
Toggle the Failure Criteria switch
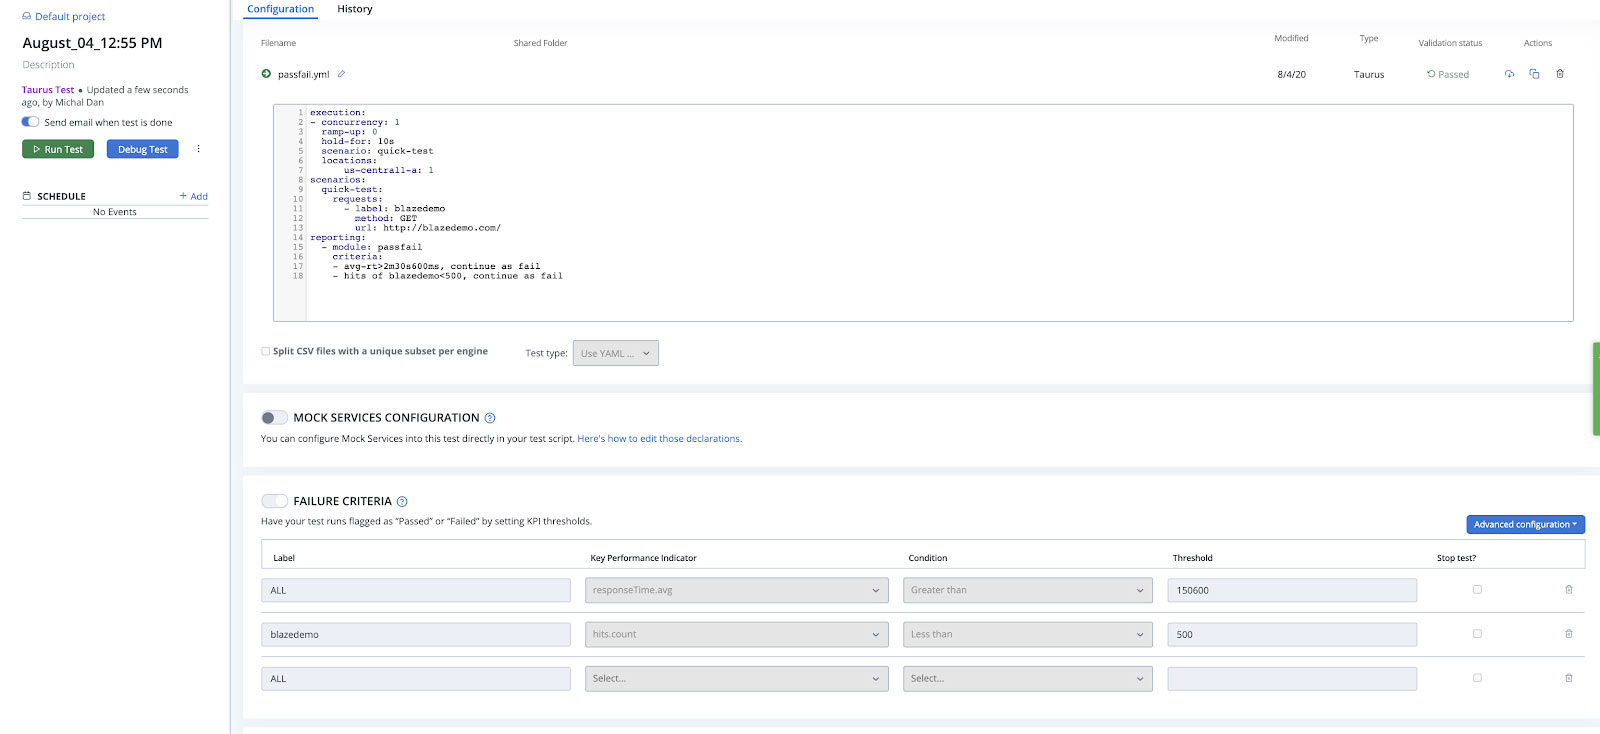tap(274, 501)
